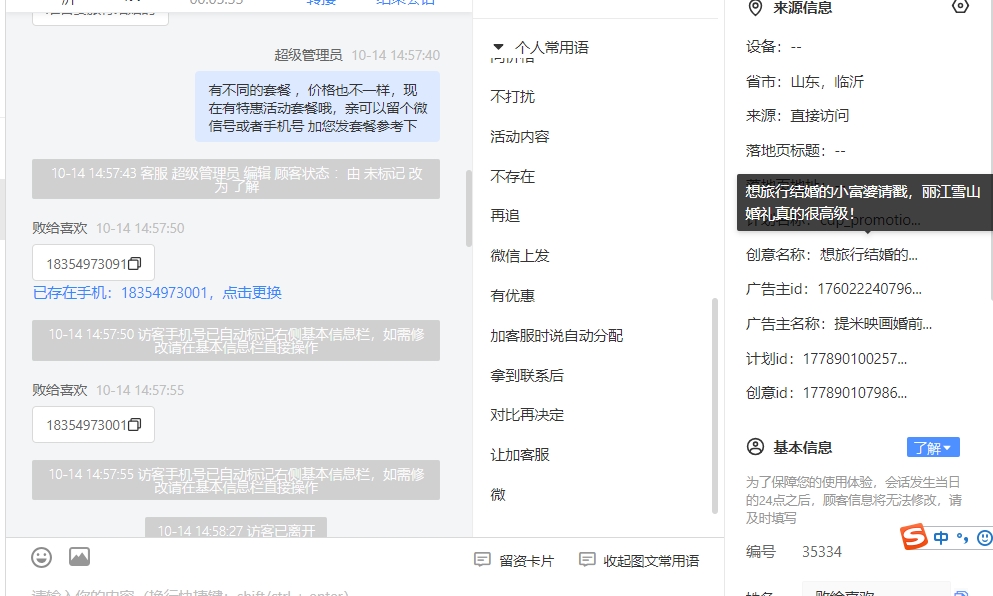Image resolution: width=993 pixels, height=596 pixels.
Task: Open the hexagon settings icon near 来源信息
Action: point(960,7)
